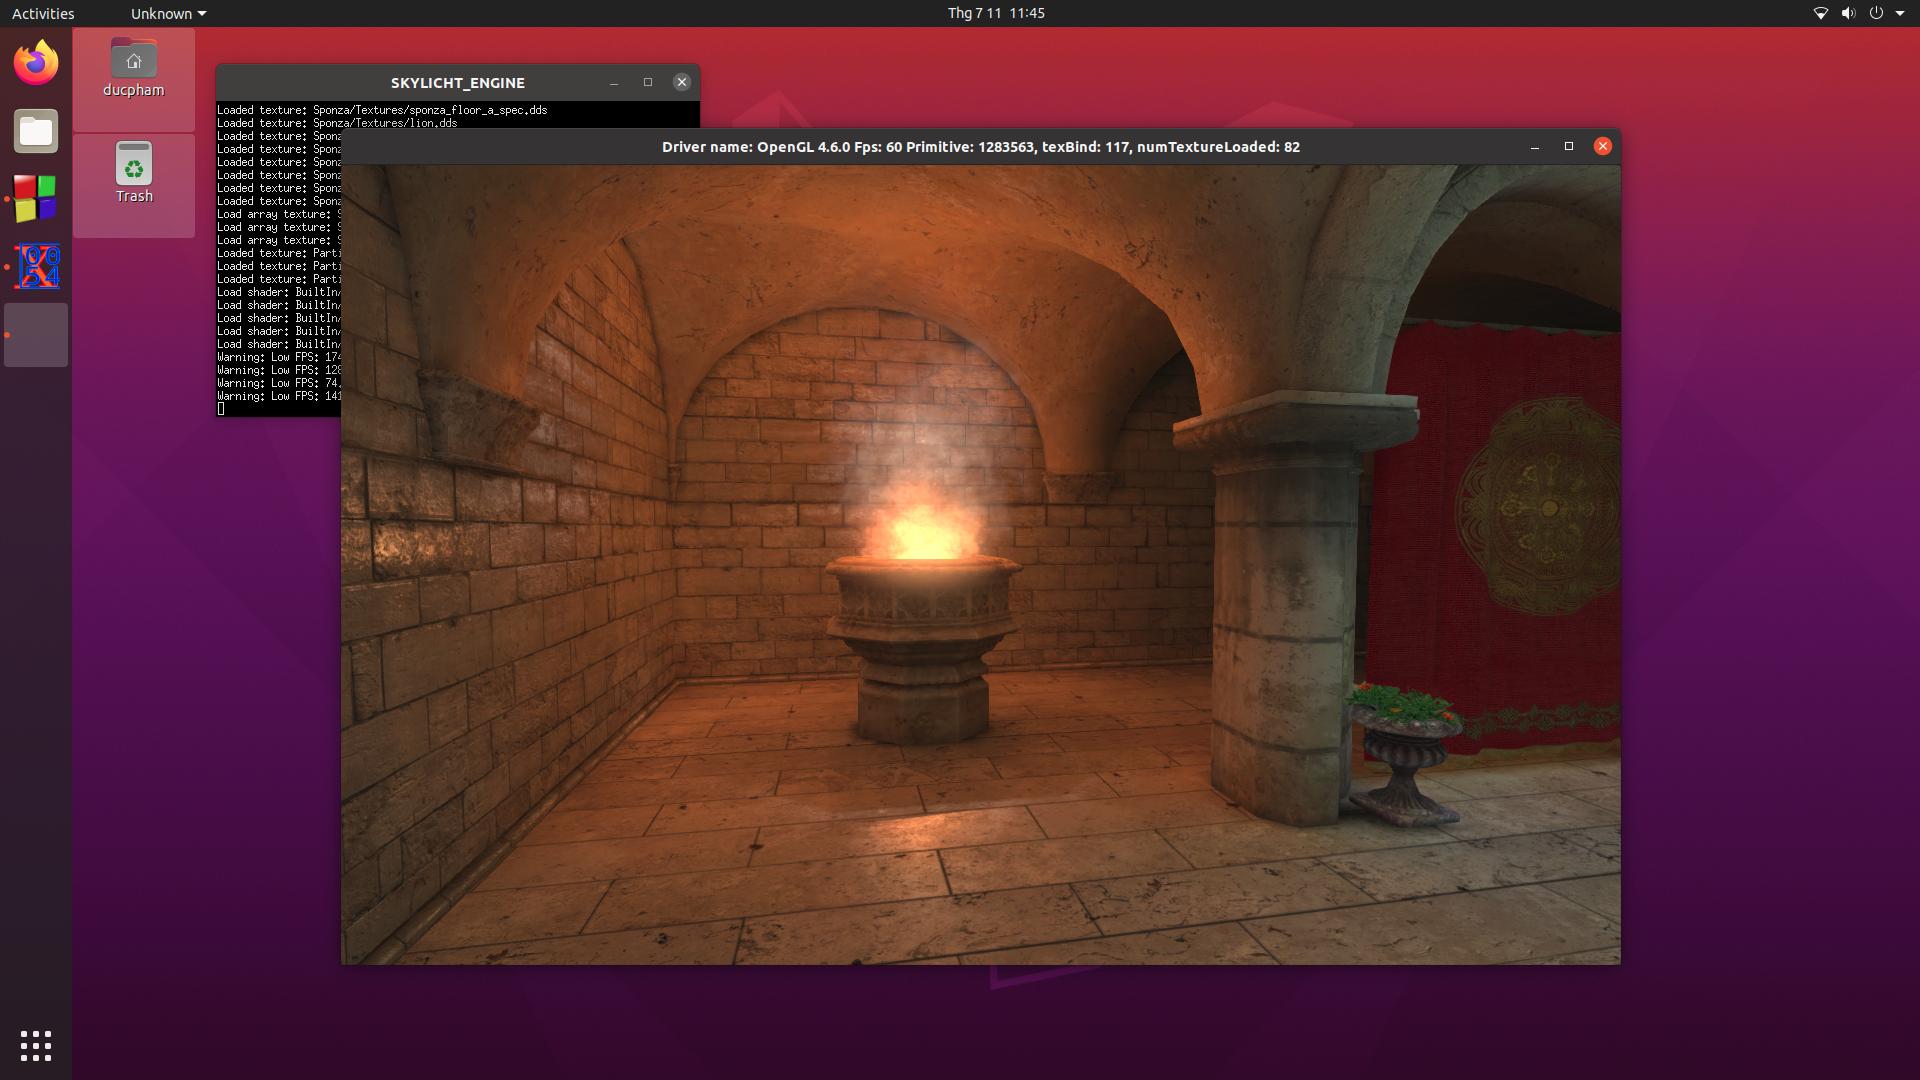This screenshot has height=1080, width=1920.
Task: Close the OpenGL render window
Action: click(1603, 146)
